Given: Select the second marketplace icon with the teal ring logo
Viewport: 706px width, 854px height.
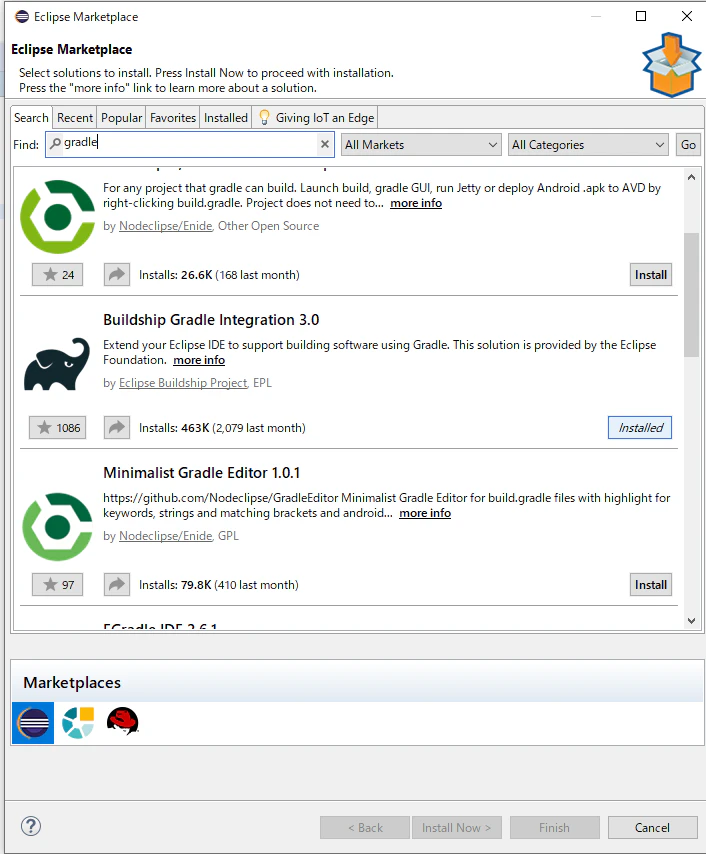Looking at the screenshot, I should [x=78, y=723].
